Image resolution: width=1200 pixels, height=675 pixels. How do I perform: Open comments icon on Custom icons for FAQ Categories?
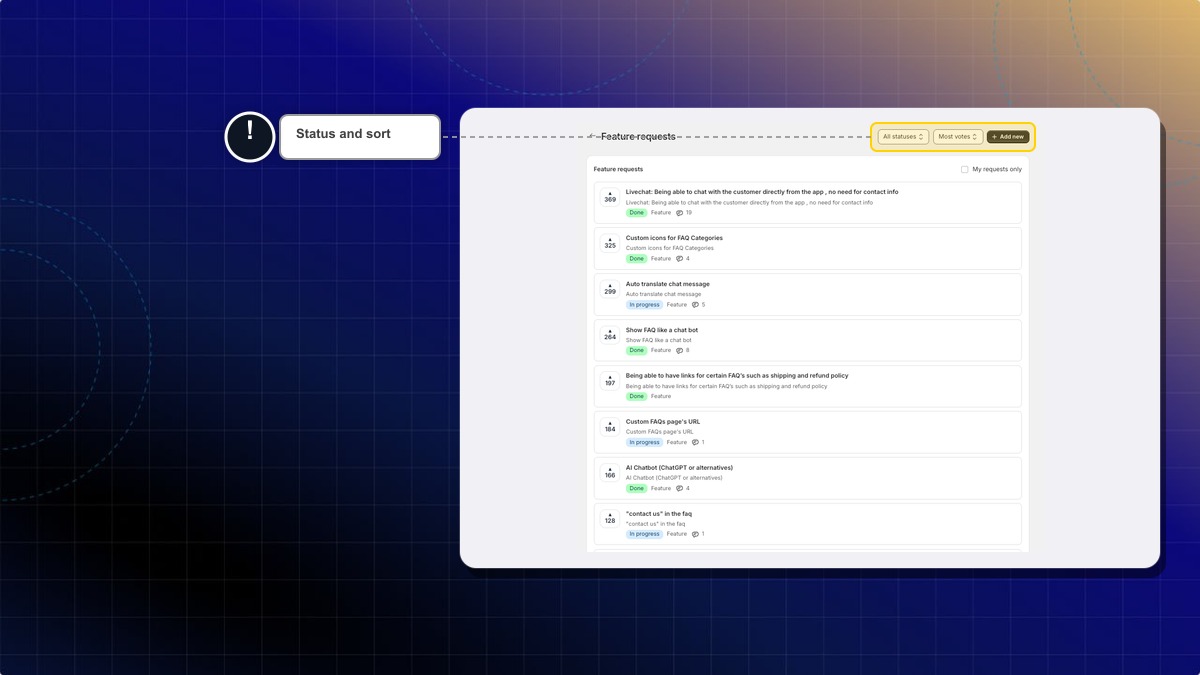pos(680,259)
